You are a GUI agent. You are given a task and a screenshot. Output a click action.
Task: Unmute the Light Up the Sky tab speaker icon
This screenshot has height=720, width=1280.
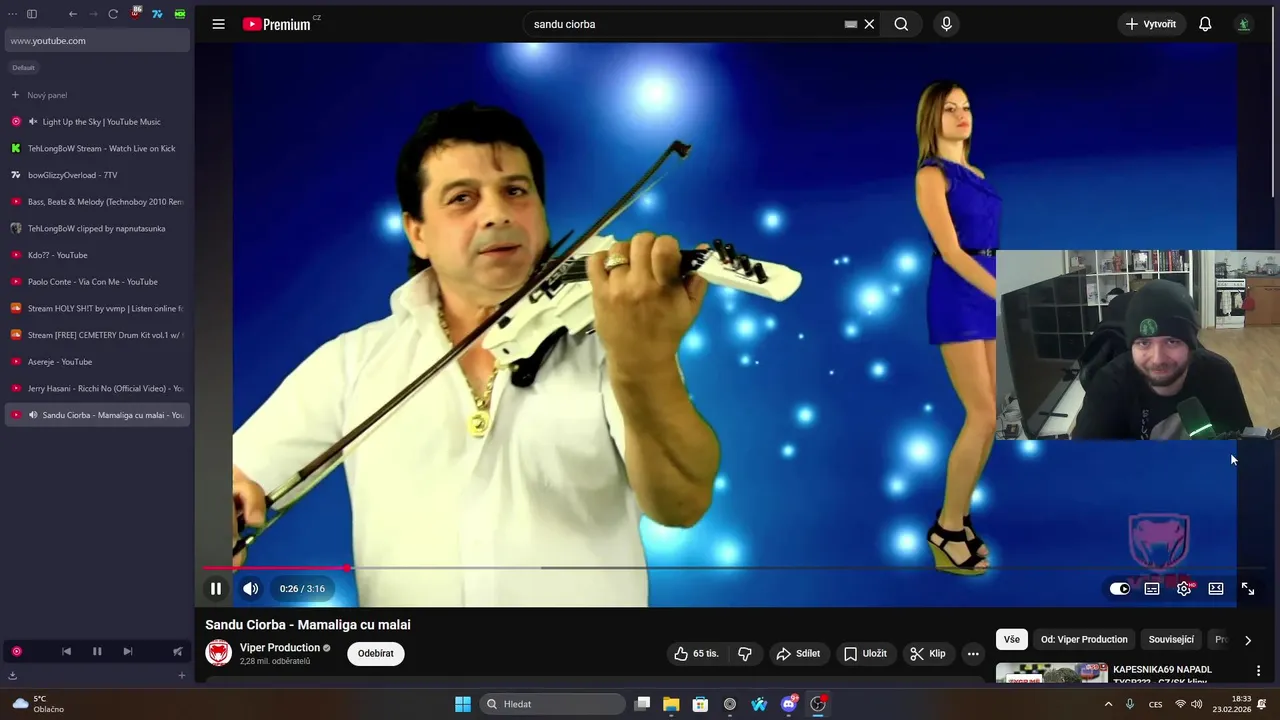(33, 122)
